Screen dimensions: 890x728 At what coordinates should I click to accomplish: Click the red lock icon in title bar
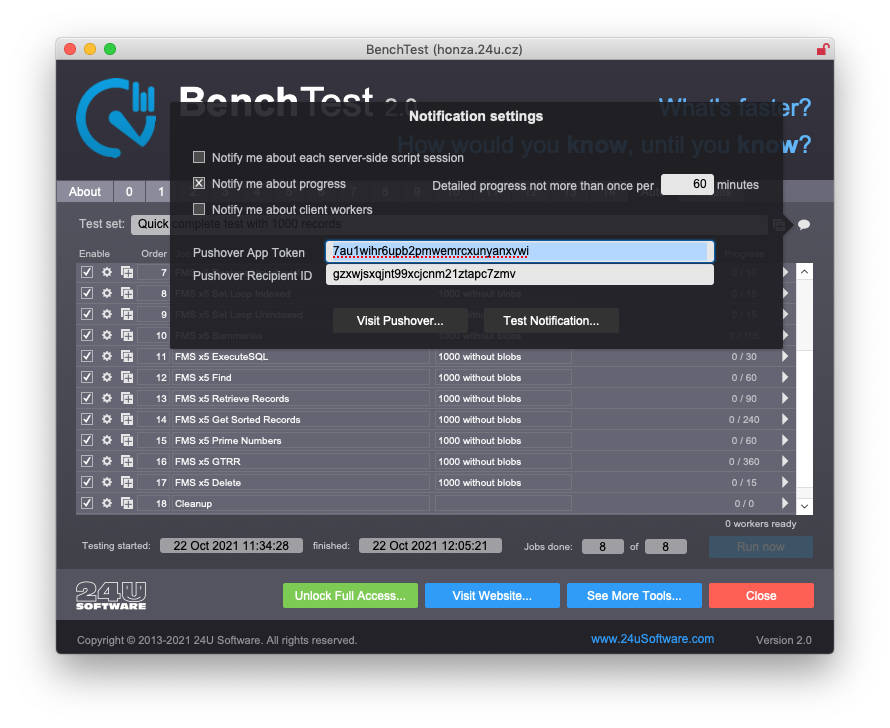[822, 49]
